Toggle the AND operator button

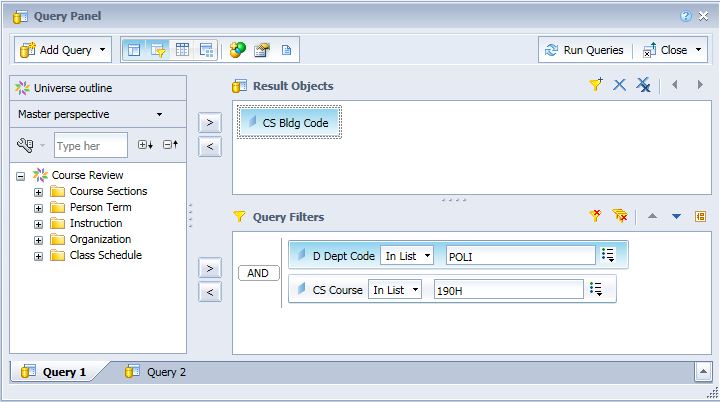259,273
